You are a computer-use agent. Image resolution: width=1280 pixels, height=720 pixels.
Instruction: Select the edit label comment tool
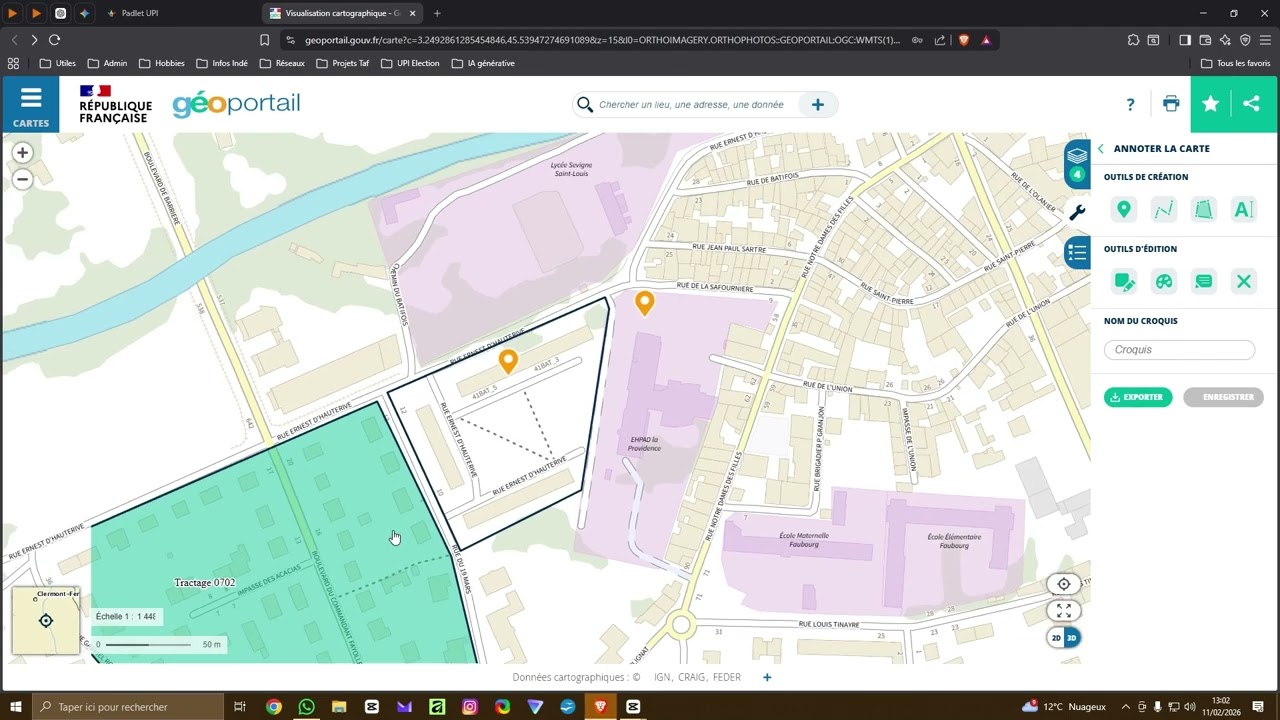pos(1204,281)
